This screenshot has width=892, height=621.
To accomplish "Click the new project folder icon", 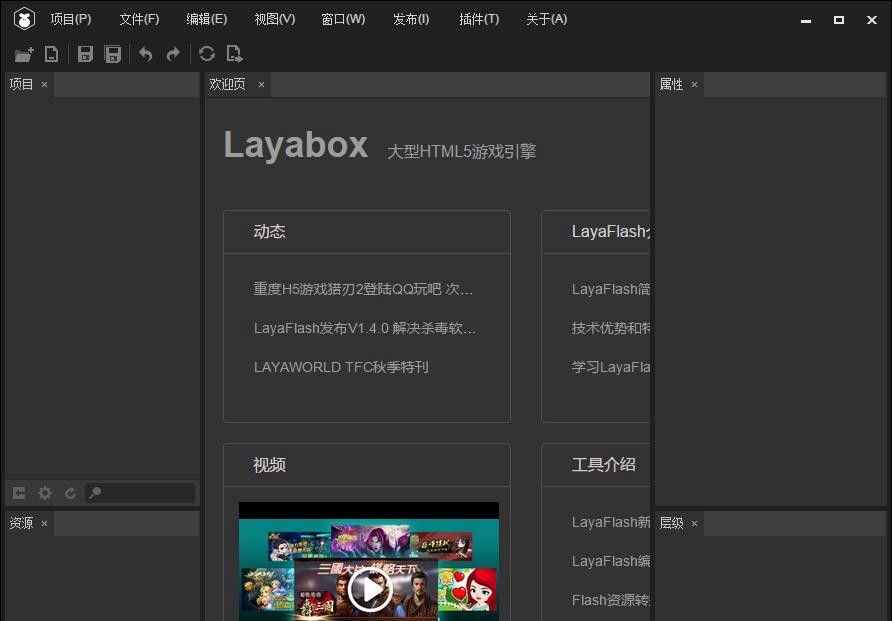I will 24,54.
